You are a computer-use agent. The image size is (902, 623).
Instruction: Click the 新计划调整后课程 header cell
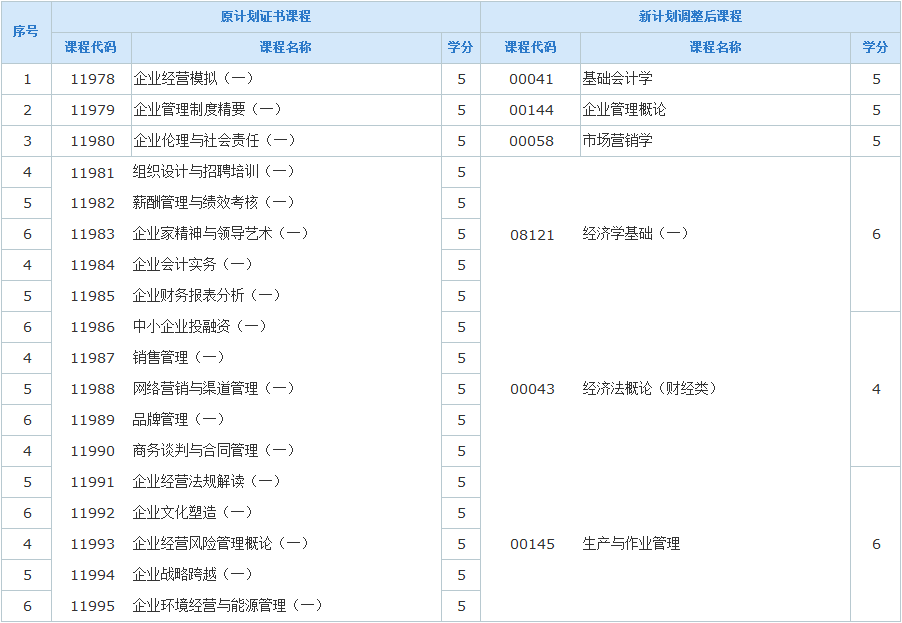click(x=690, y=17)
